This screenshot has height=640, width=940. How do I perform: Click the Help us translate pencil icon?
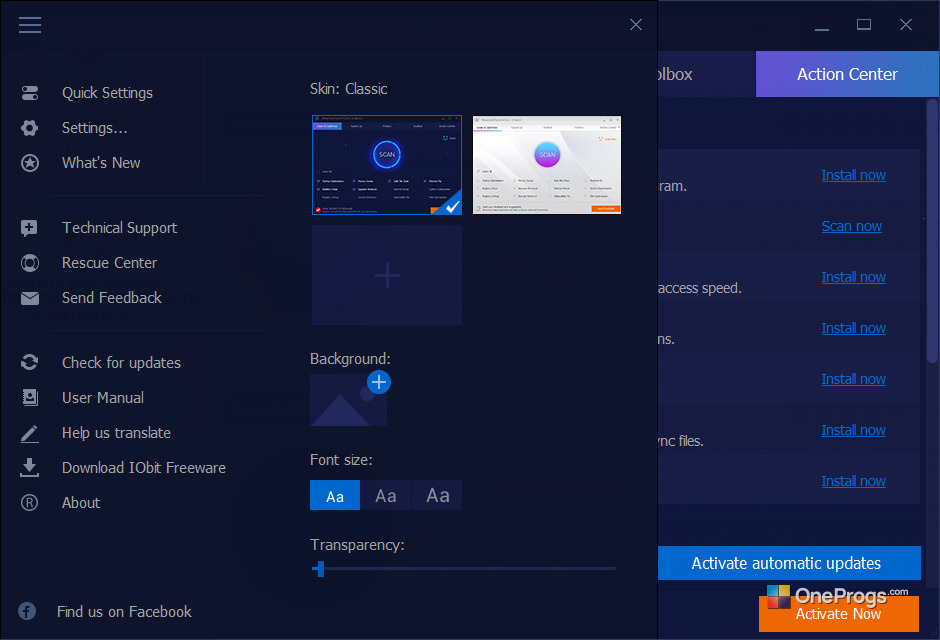[29, 433]
